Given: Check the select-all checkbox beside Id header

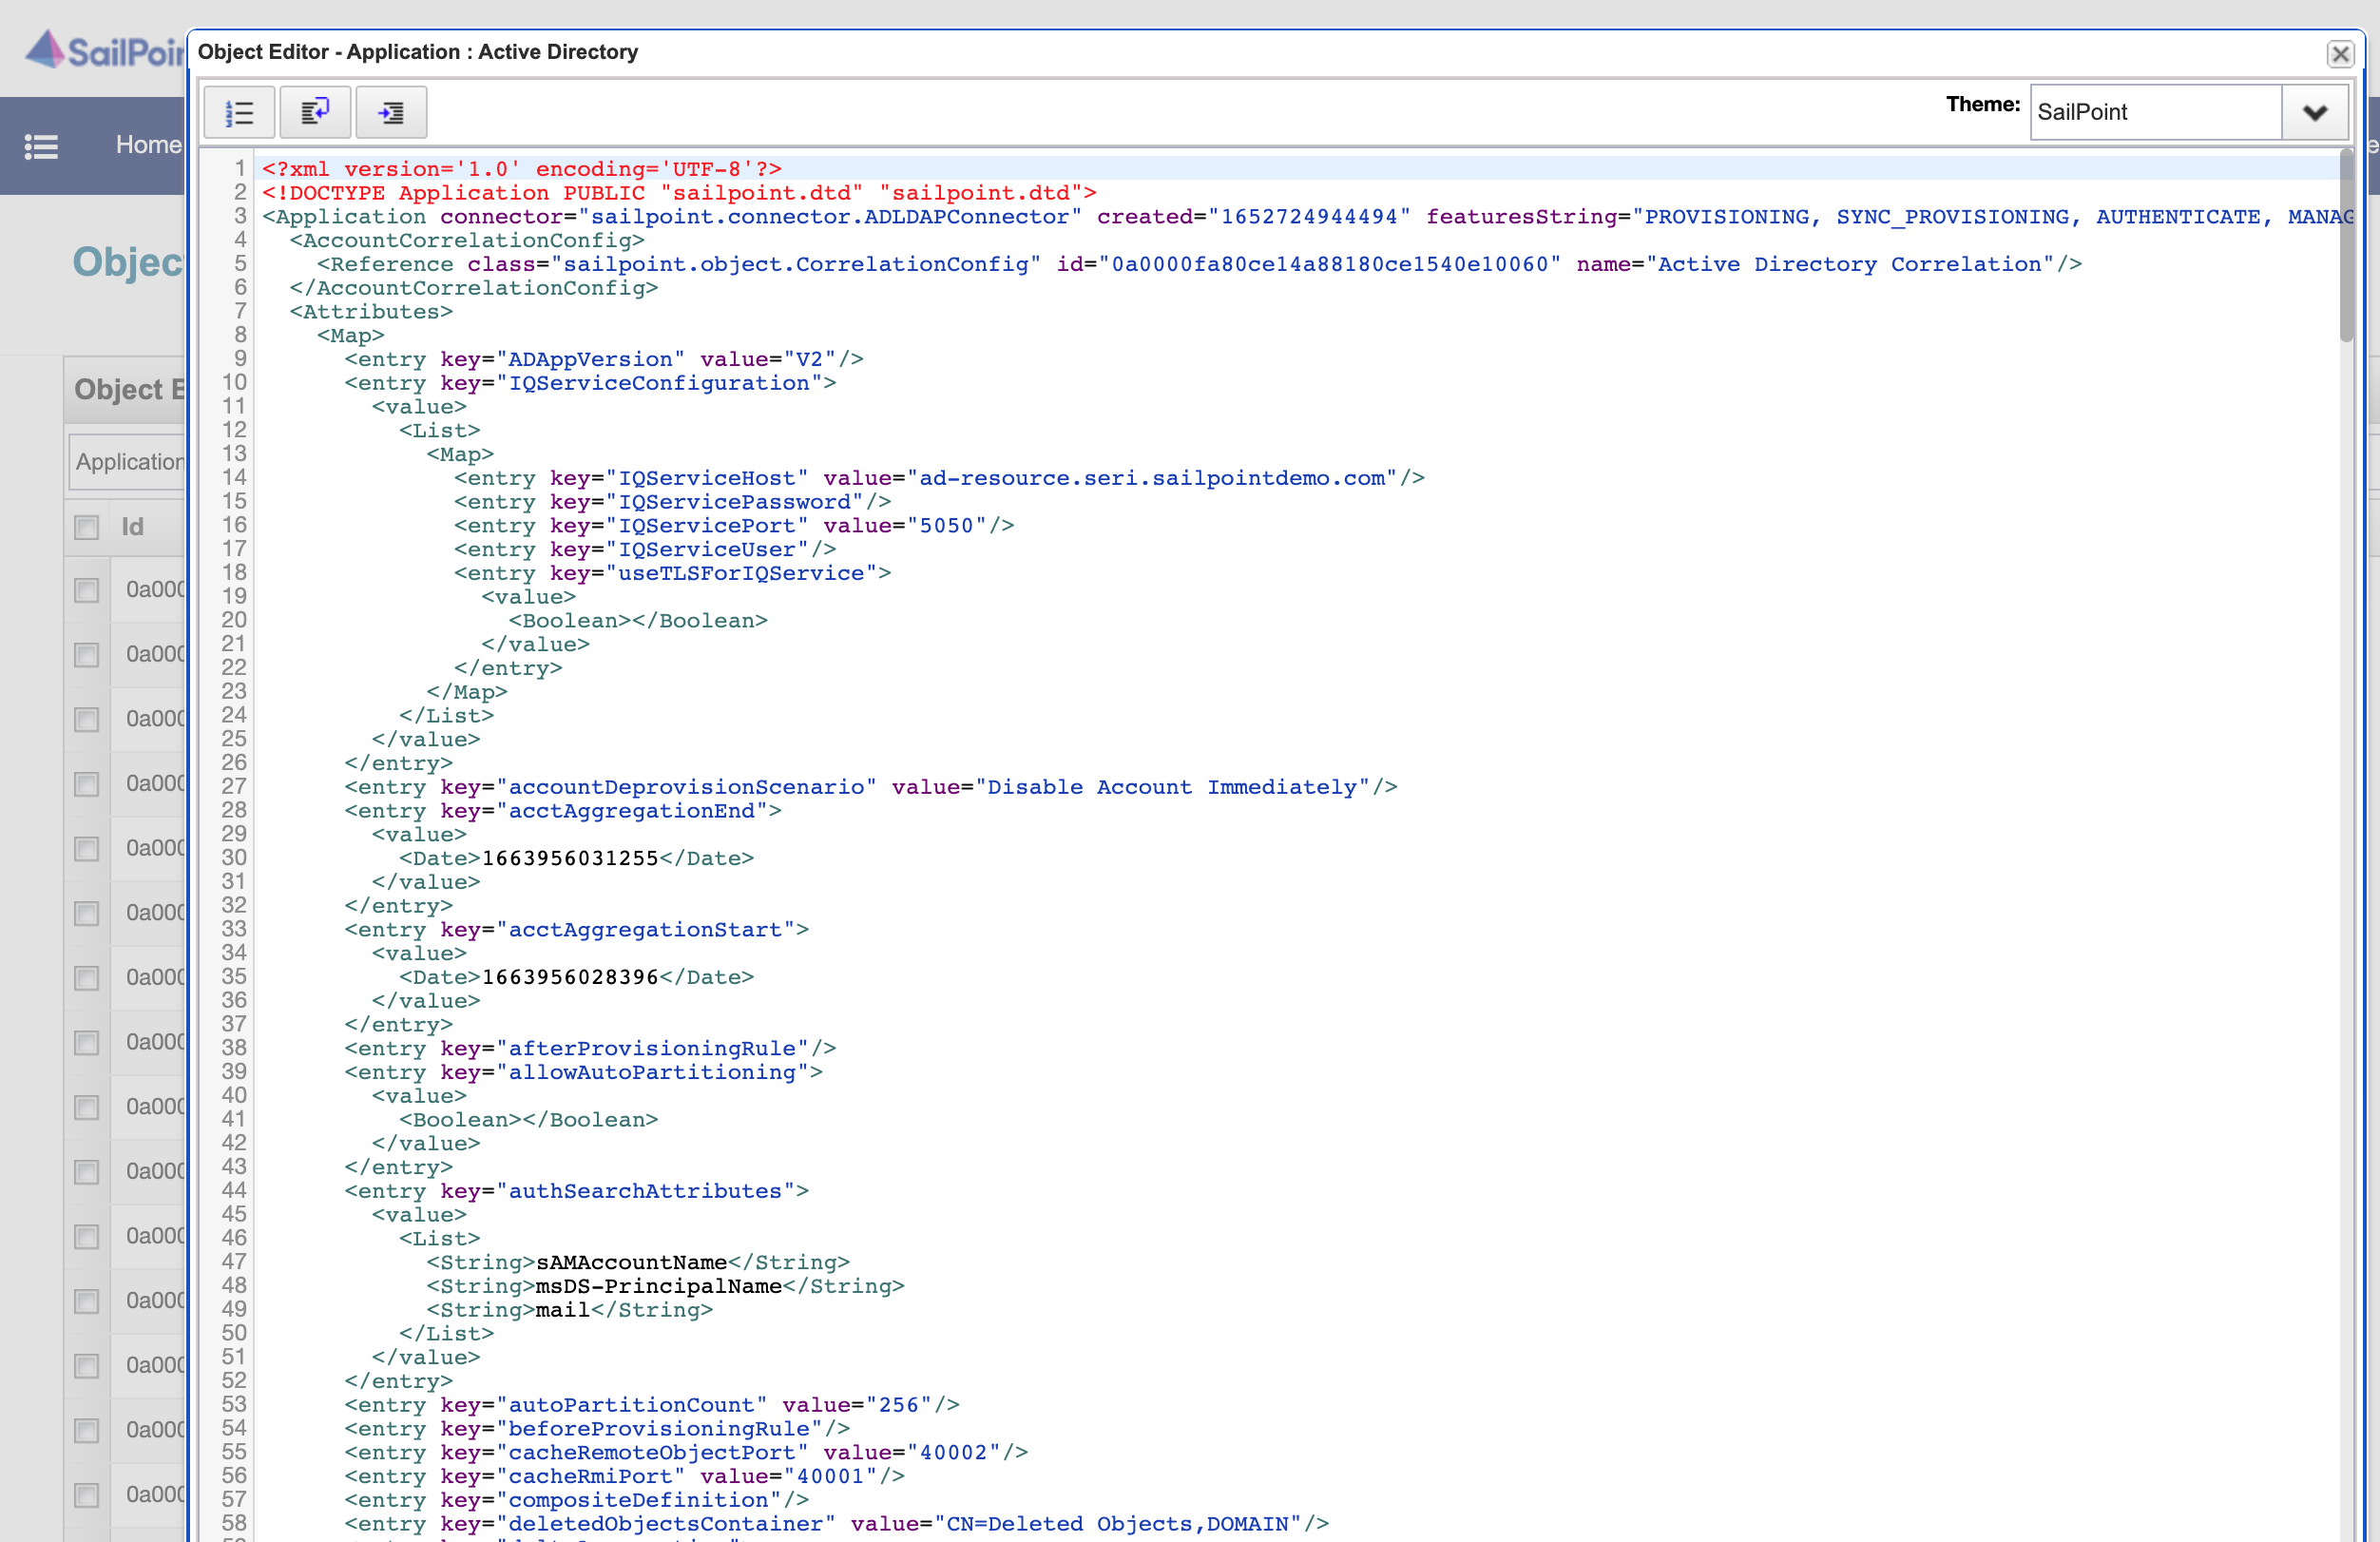Looking at the screenshot, I should (x=86, y=527).
